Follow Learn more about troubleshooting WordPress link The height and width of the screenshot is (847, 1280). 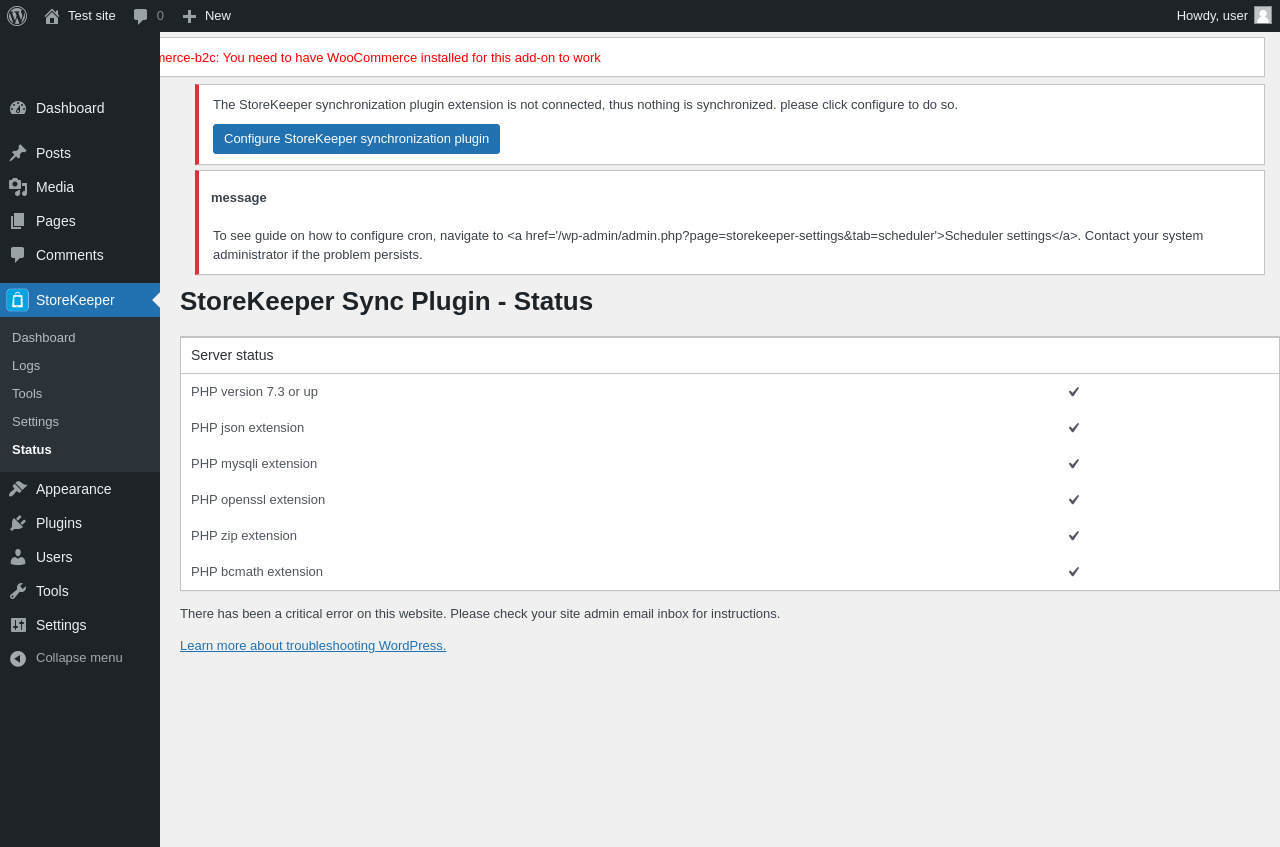tap(313, 646)
